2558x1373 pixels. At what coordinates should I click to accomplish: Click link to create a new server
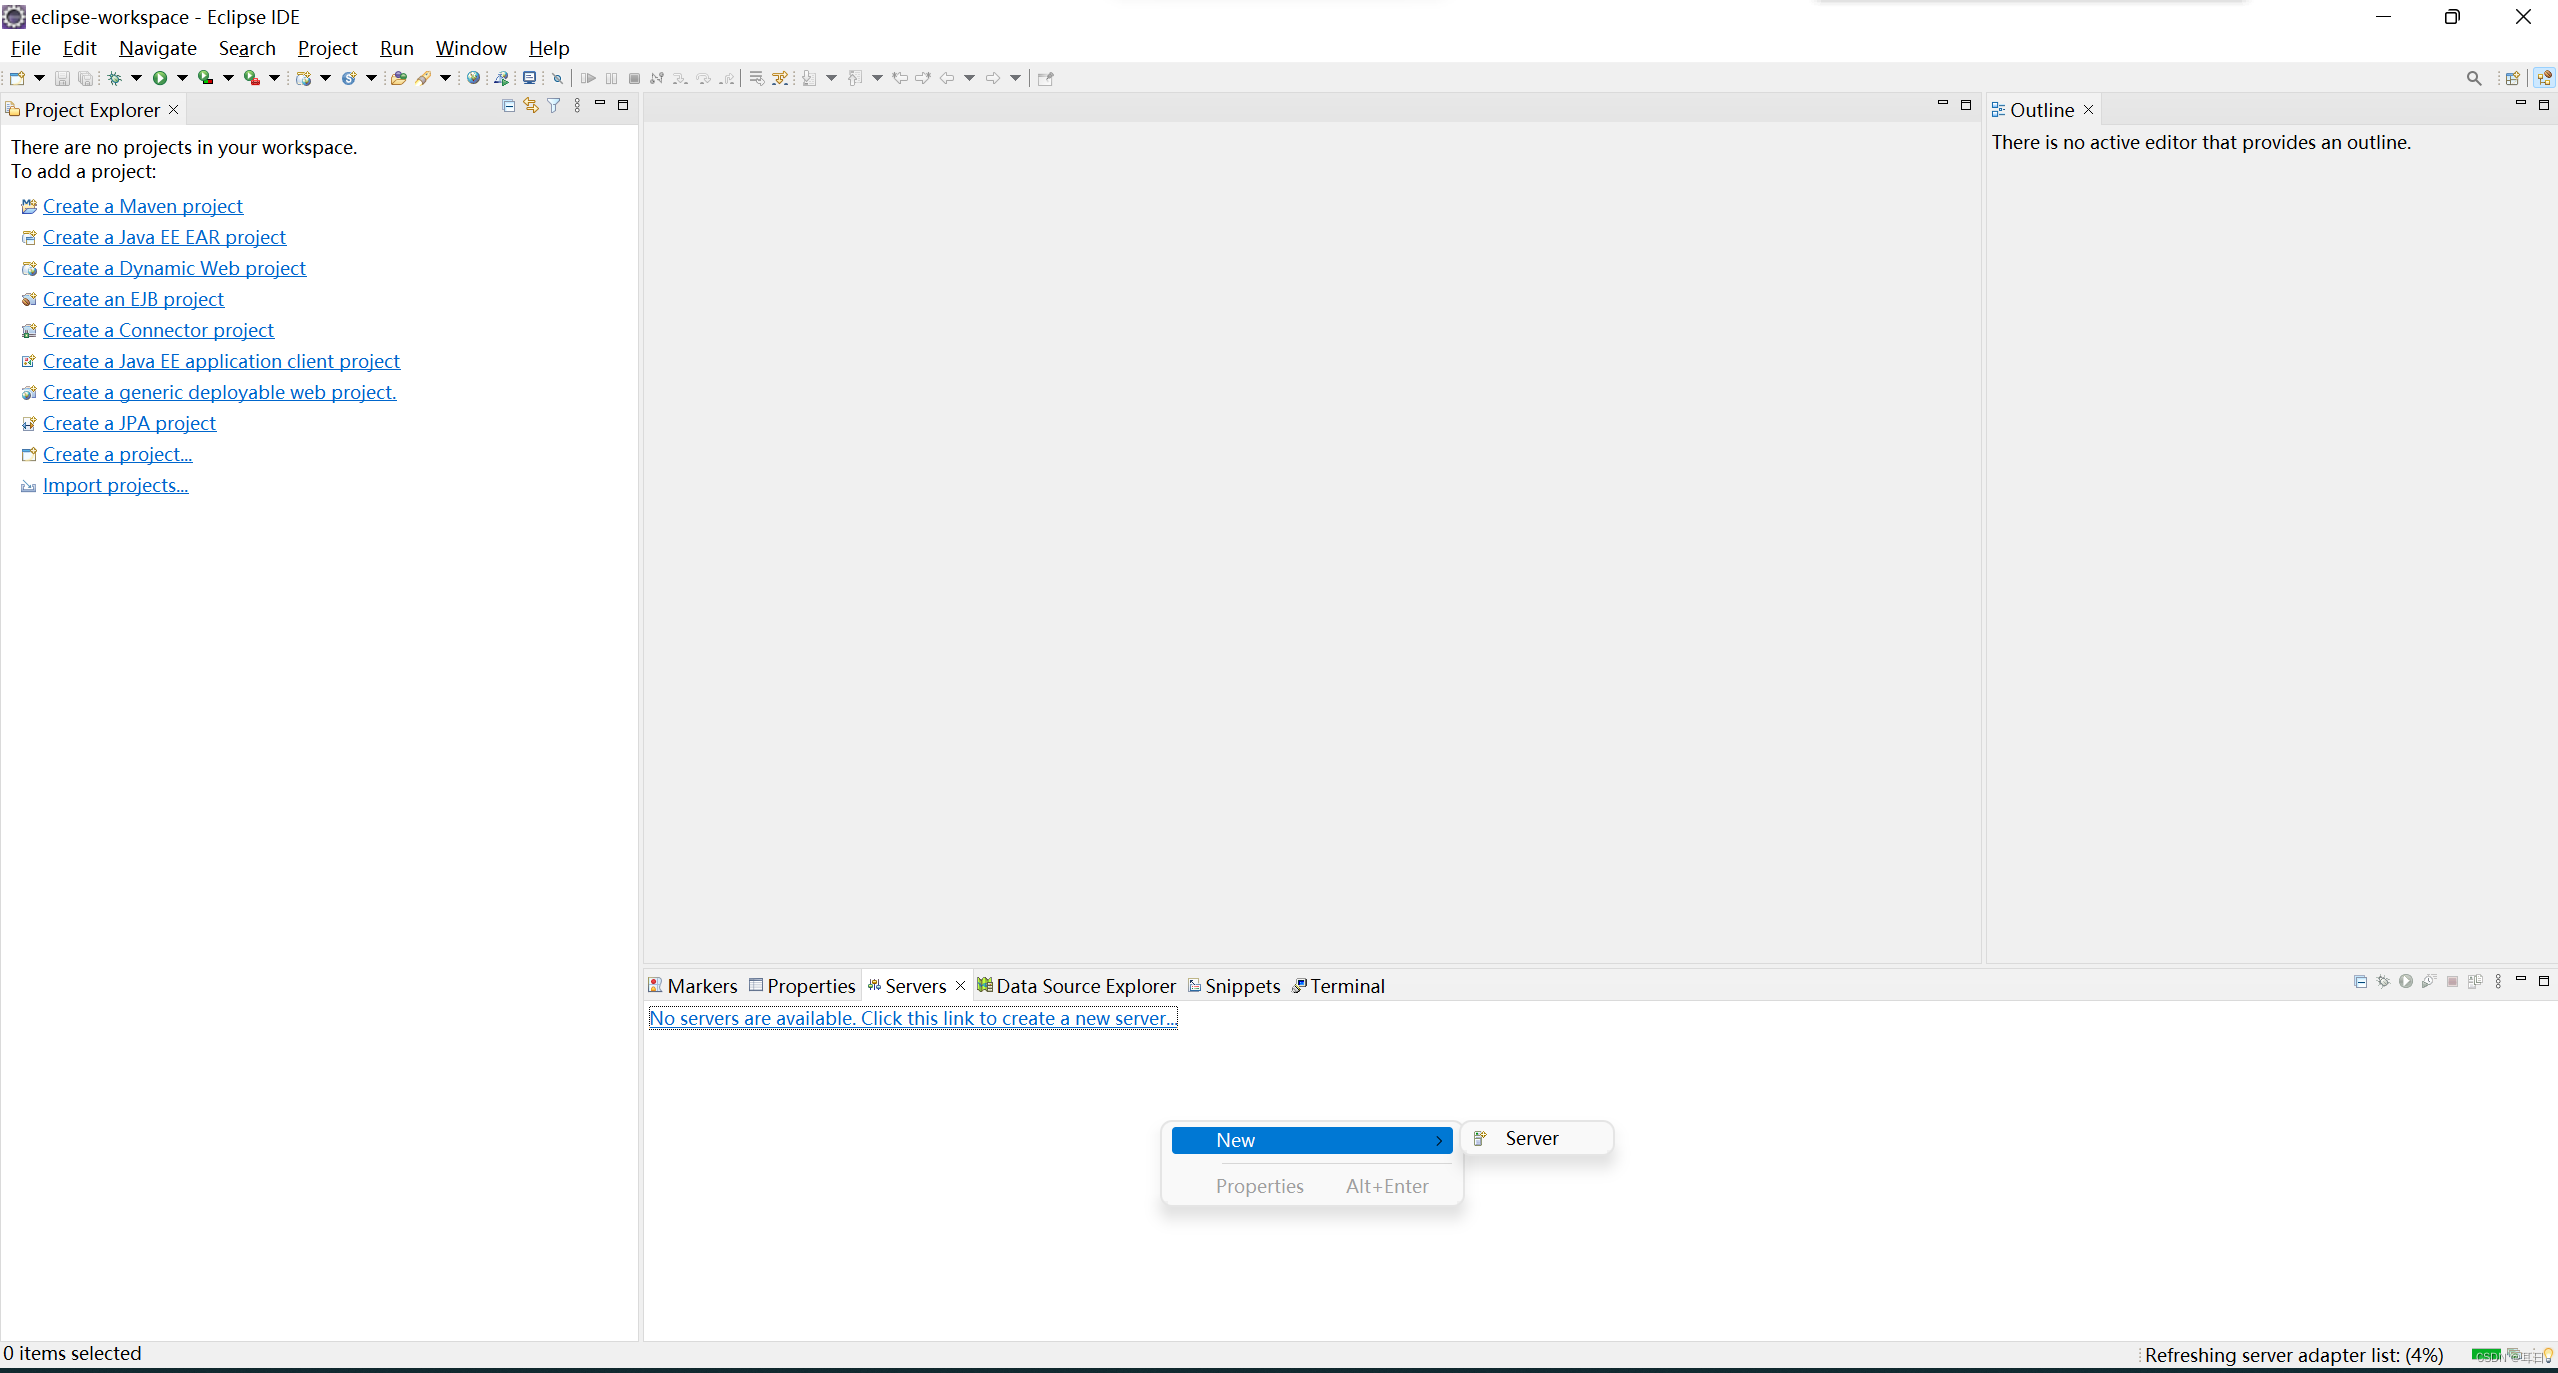point(911,1018)
